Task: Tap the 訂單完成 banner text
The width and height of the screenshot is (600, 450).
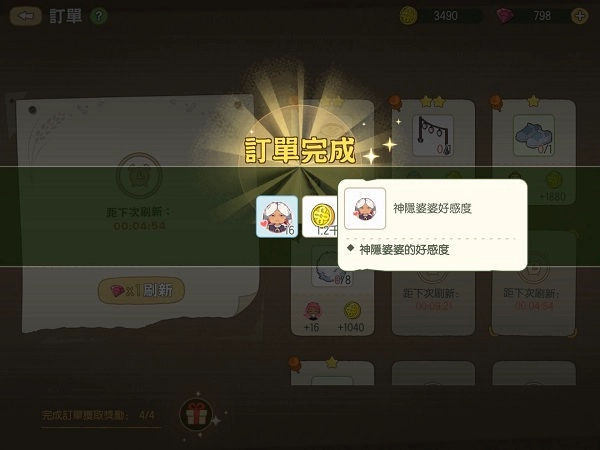Action: tap(300, 150)
